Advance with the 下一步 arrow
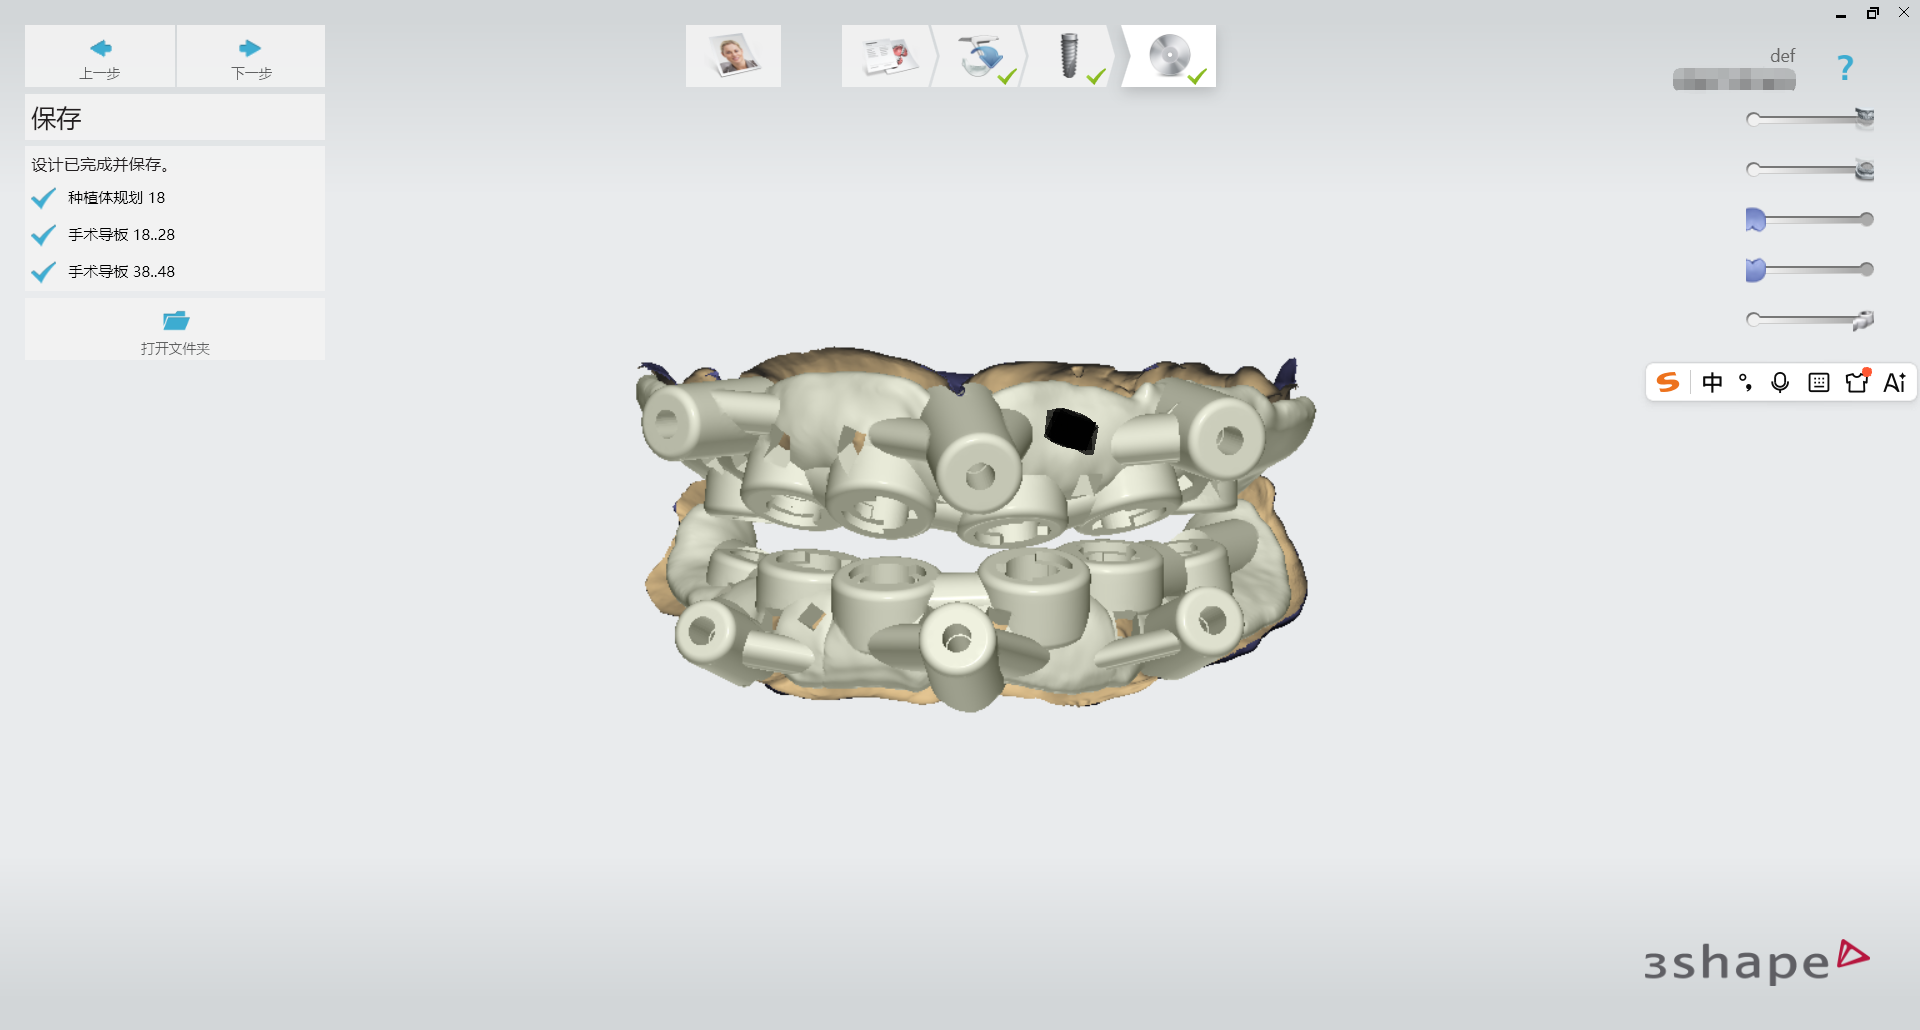The image size is (1920, 1030). tap(251, 57)
